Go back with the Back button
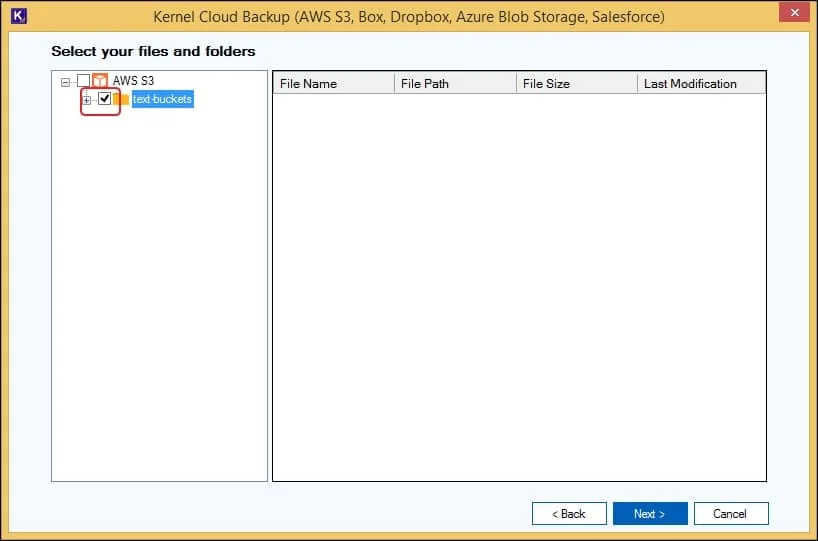The height and width of the screenshot is (541, 818). click(x=569, y=513)
